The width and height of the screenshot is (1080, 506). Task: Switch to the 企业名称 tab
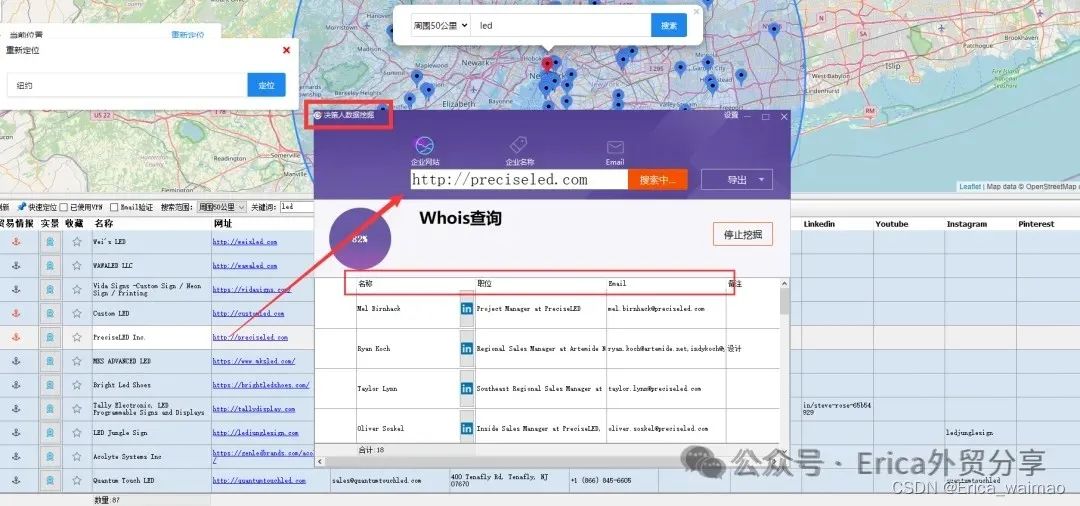point(519,151)
